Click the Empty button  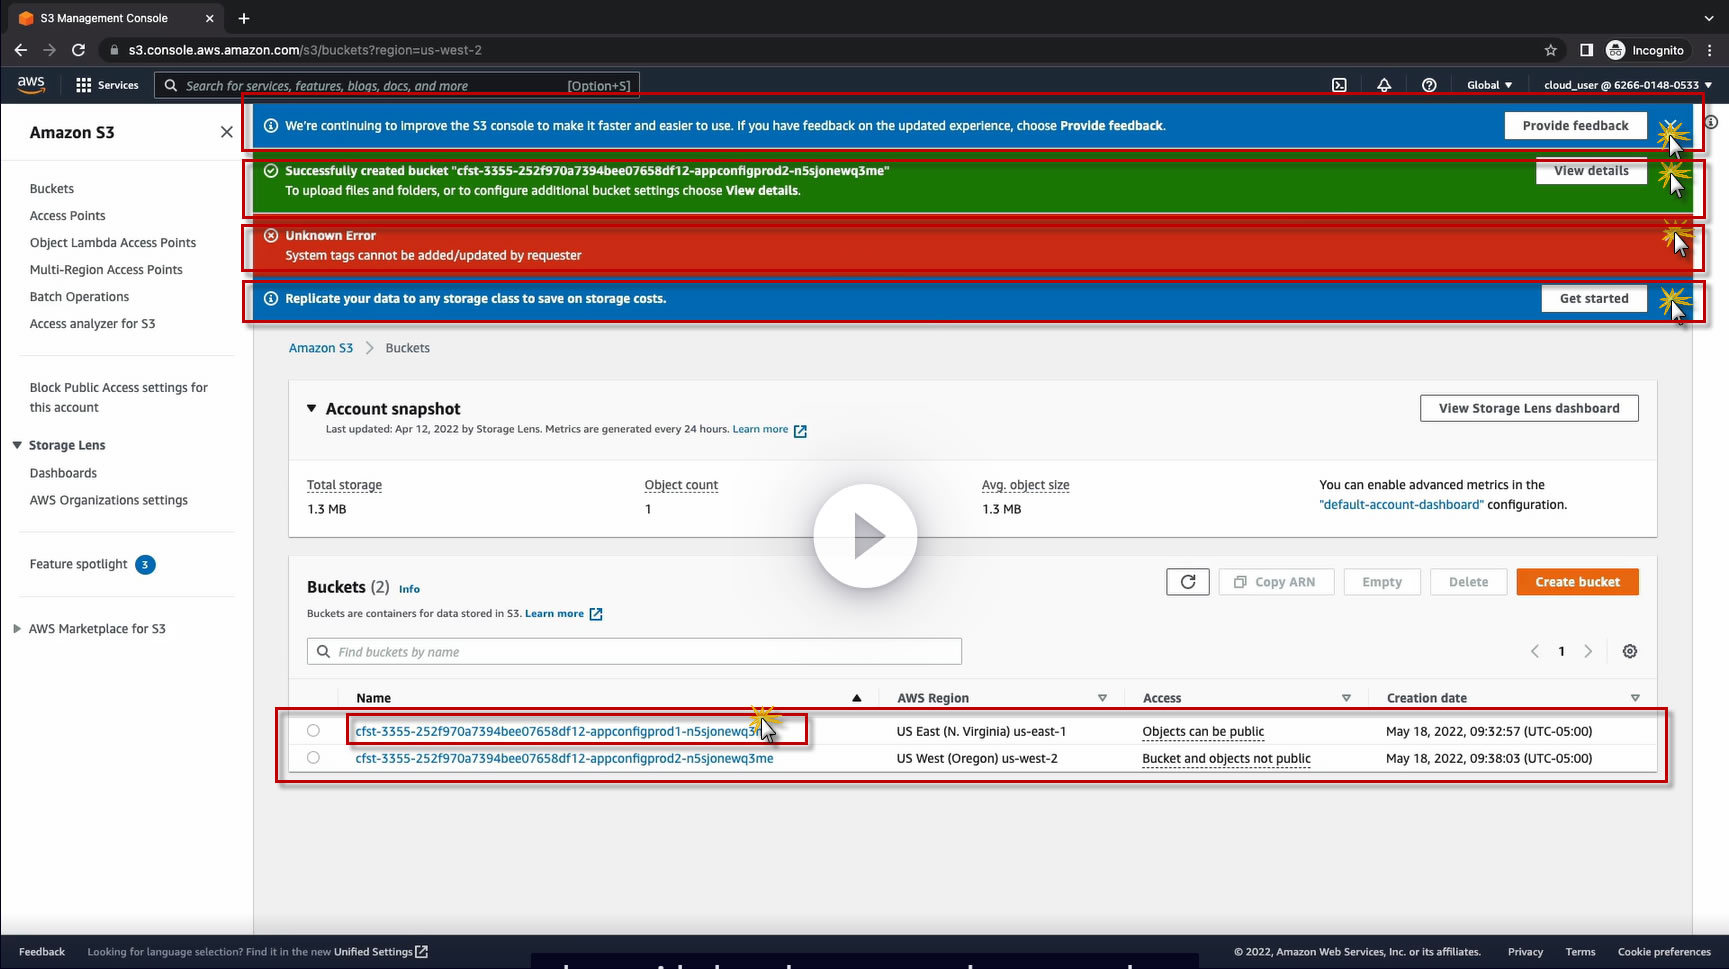point(1382,582)
